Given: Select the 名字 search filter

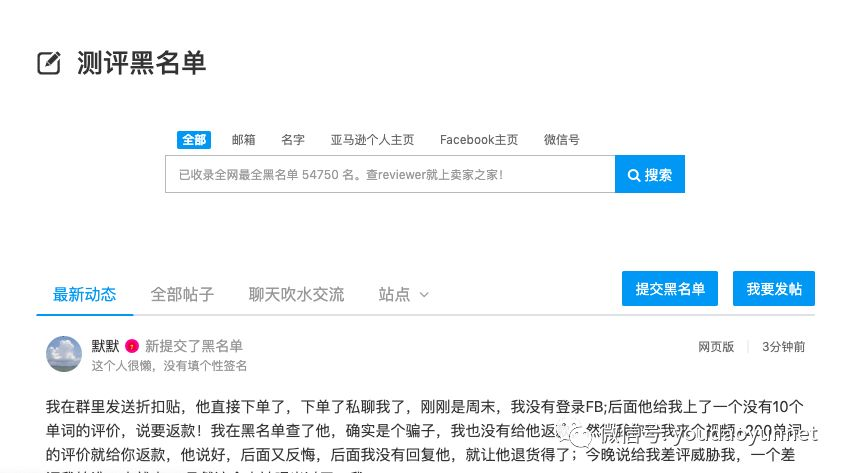Looking at the screenshot, I should click(293, 140).
